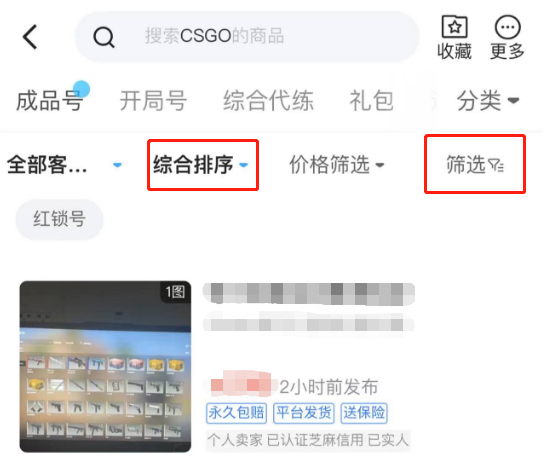Viewport: 547px width, 462px height.
Task: Expand the 价格筛选 price filter dropdown
Action: [x=336, y=165]
